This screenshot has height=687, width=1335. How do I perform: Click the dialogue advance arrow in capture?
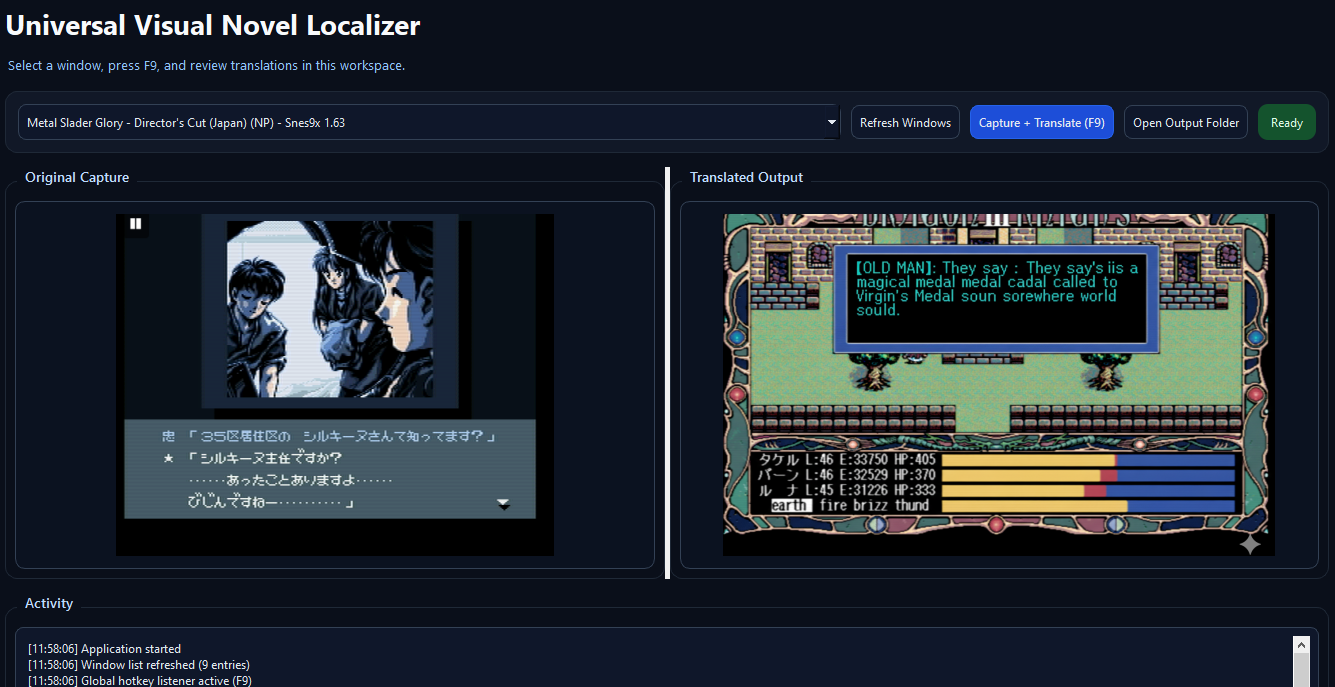click(x=504, y=504)
